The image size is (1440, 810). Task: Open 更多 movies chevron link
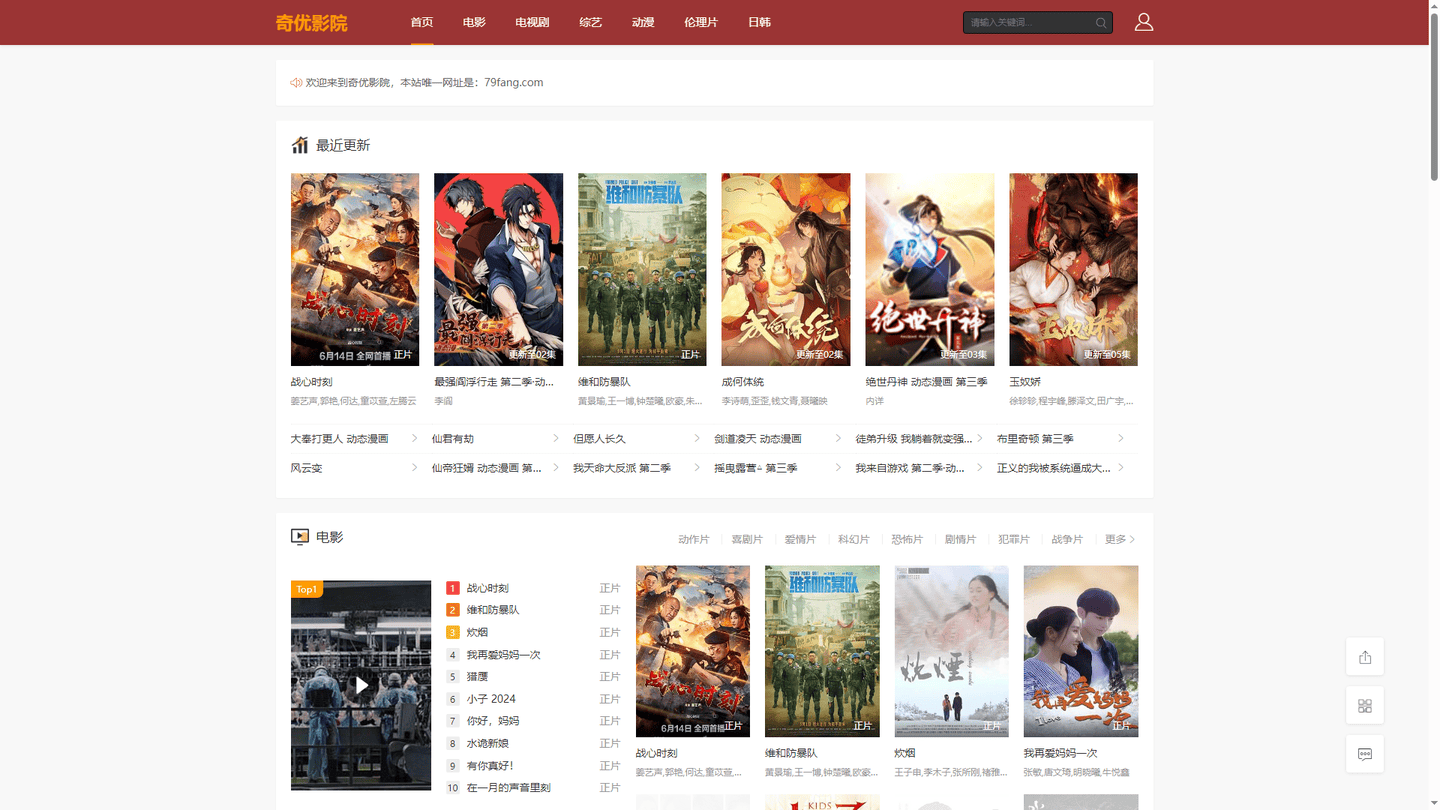1120,539
